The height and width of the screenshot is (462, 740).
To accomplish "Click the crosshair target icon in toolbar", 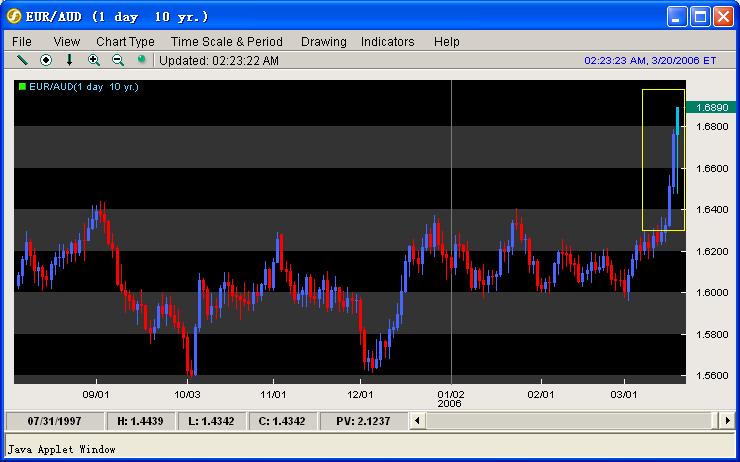I will click(46, 60).
